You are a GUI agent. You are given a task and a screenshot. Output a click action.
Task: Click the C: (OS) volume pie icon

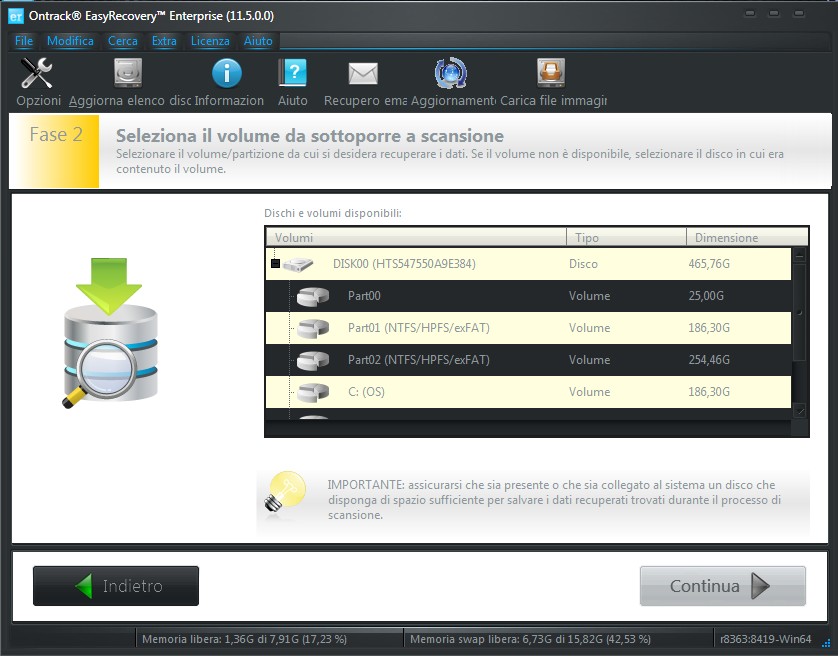click(313, 392)
